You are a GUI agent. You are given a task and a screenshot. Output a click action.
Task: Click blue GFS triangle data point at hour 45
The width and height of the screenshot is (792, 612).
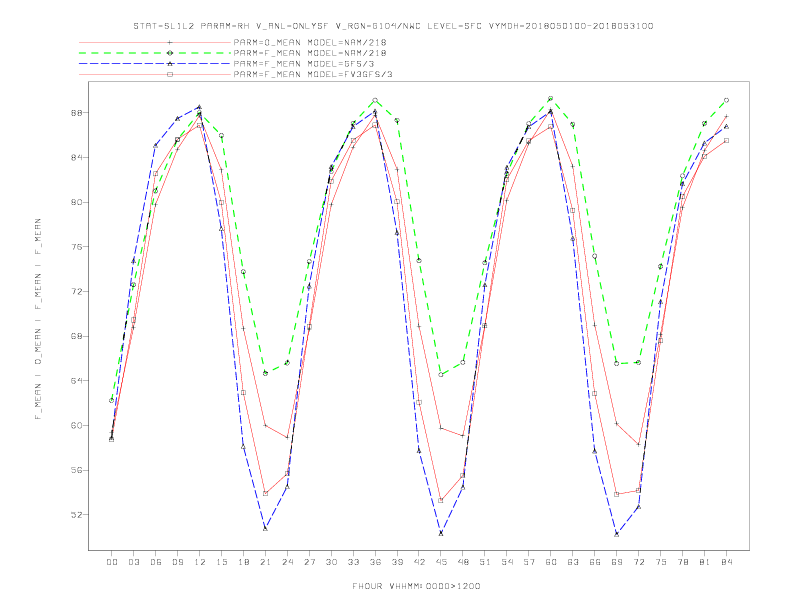[441, 533]
